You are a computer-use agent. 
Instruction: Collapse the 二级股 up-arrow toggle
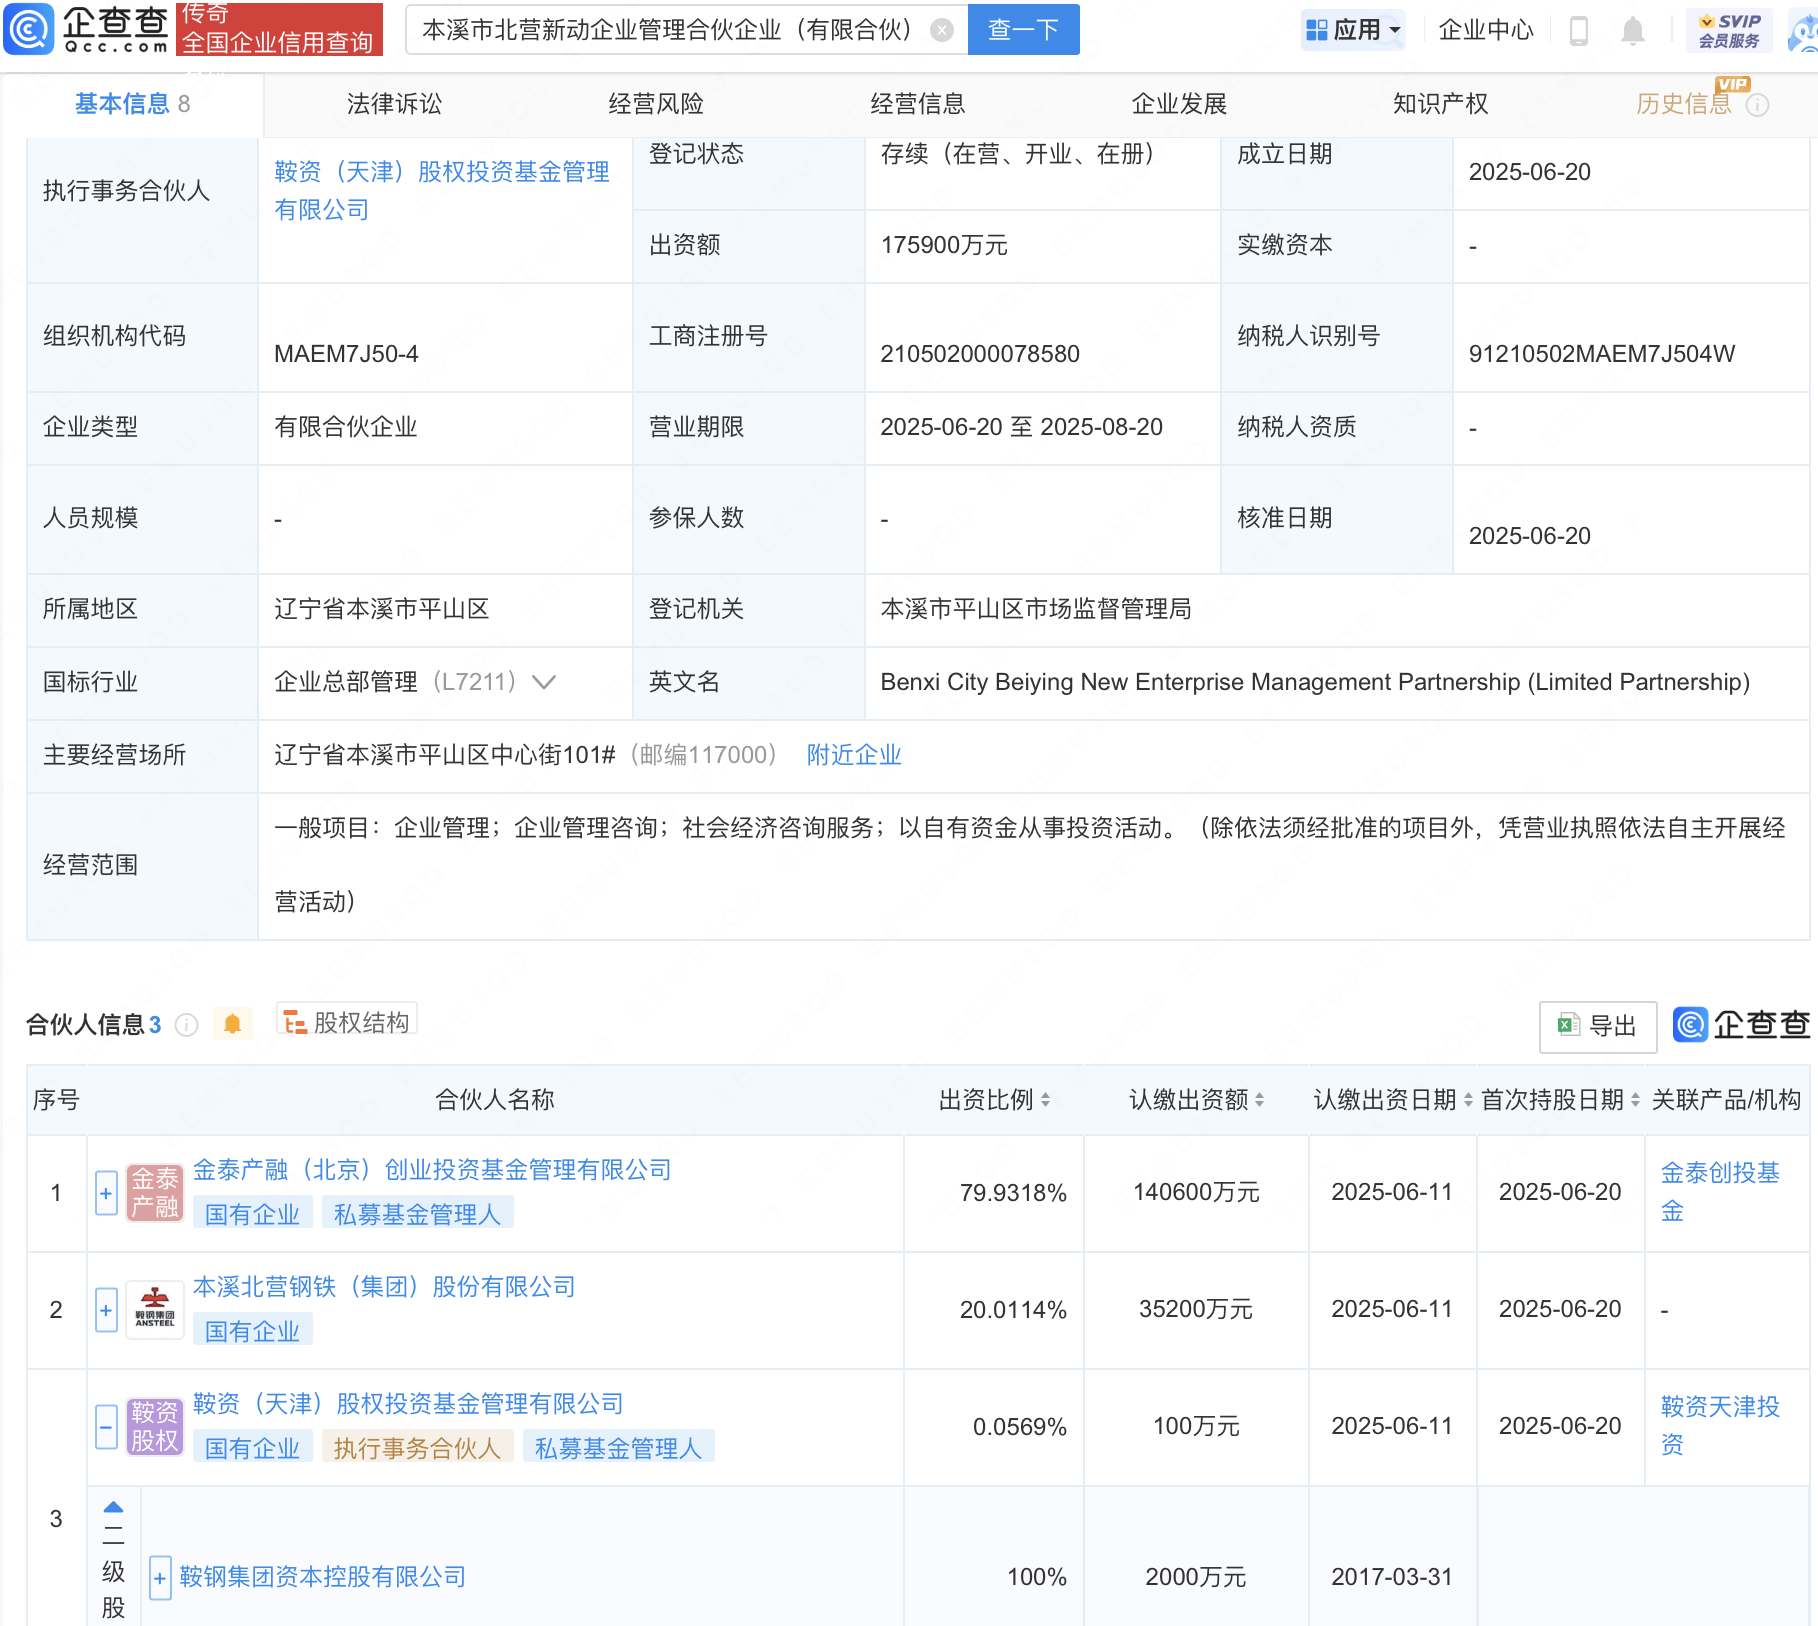tap(114, 1507)
